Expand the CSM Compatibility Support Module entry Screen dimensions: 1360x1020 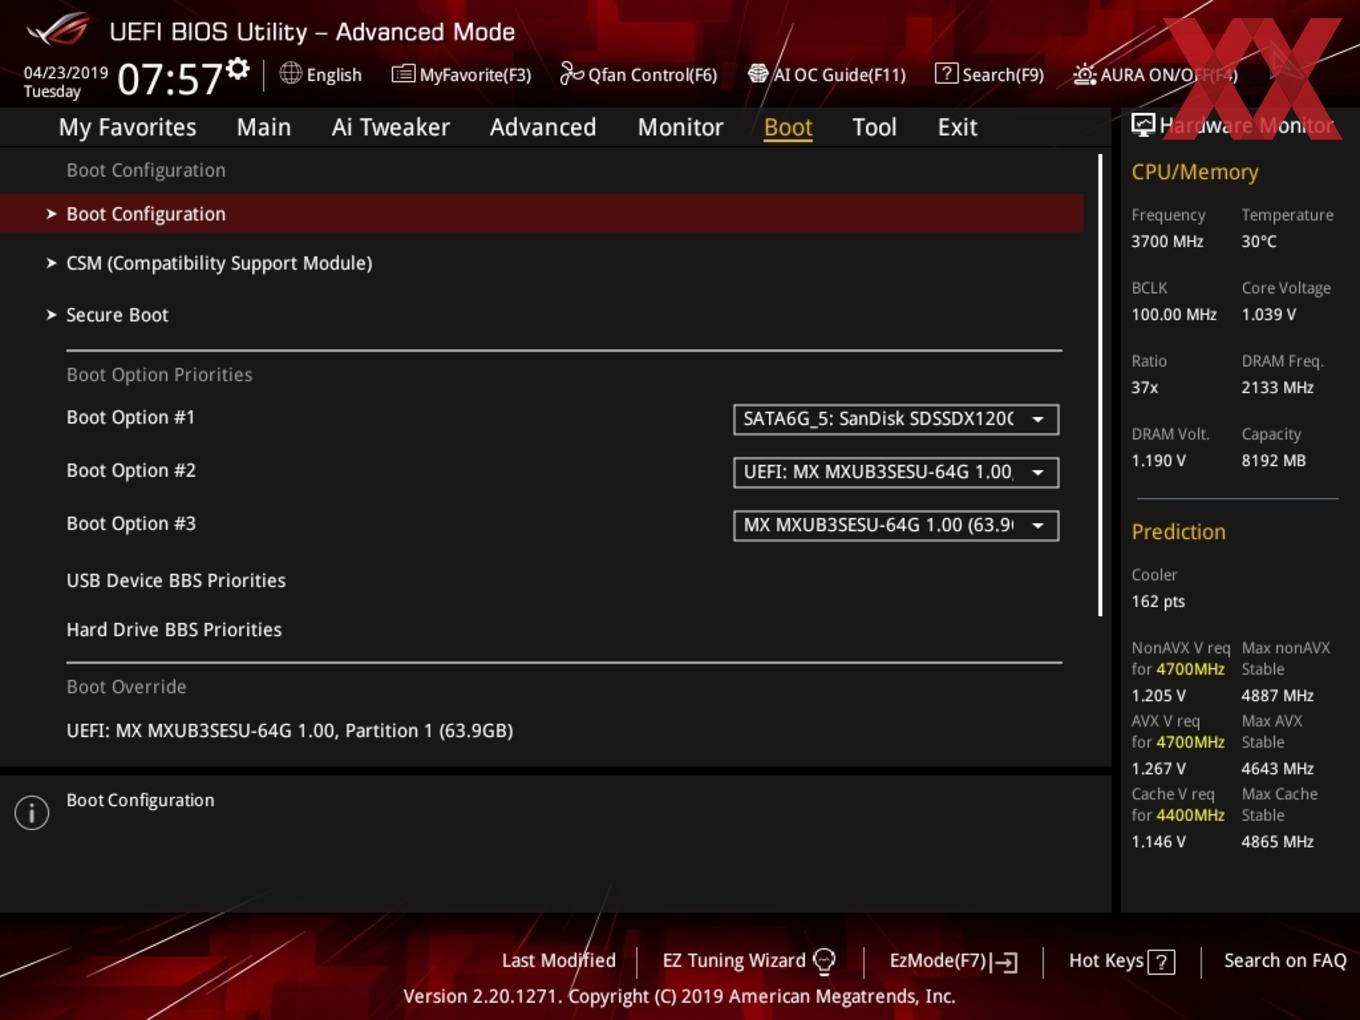tap(219, 263)
